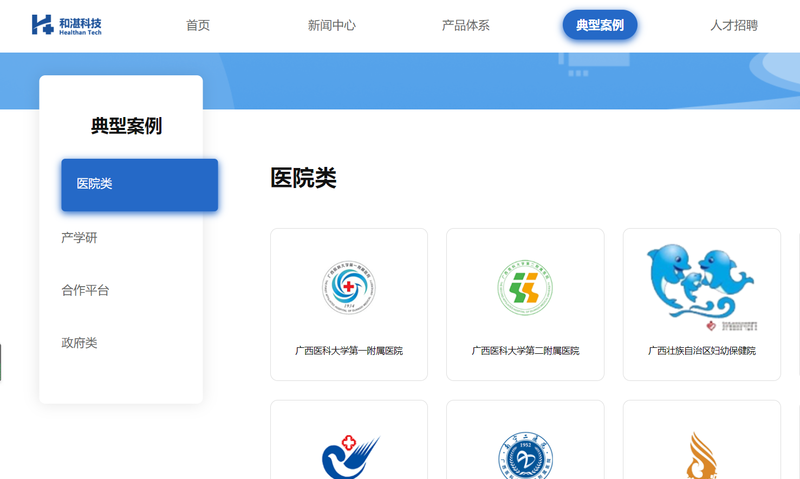The width and height of the screenshot is (800, 479).
Task: Click the blue dolphins logo image
Action: (x=702, y=287)
